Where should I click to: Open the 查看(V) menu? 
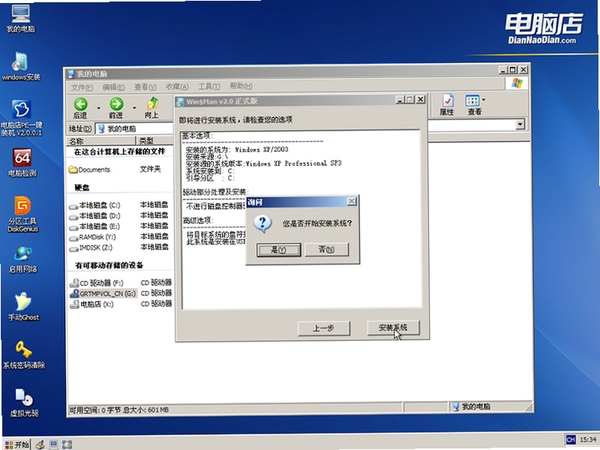pos(145,87)
